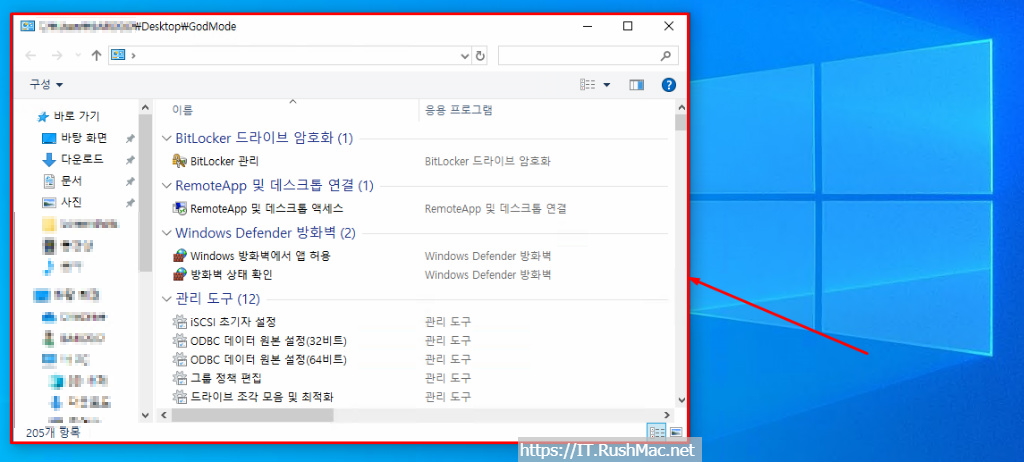Click the address bar field

297,56
